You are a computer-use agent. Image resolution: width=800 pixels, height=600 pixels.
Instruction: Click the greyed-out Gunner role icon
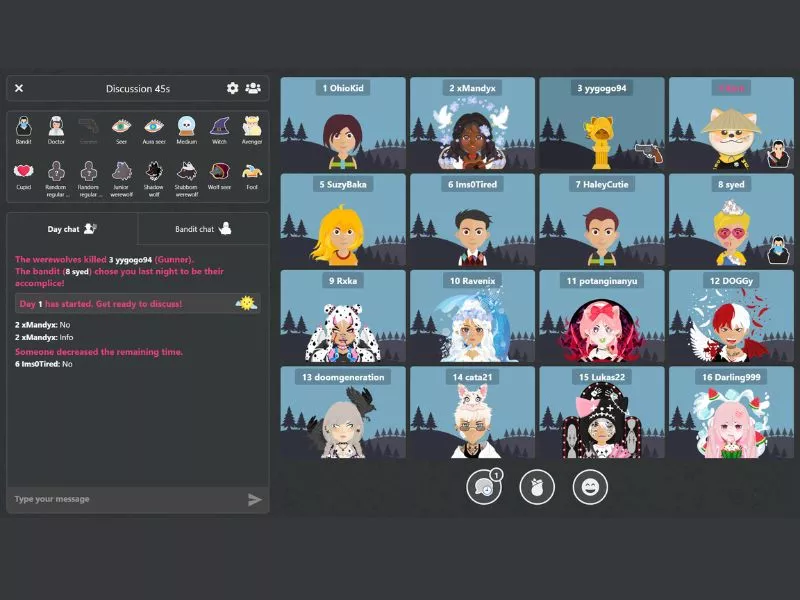pos(89,126)
